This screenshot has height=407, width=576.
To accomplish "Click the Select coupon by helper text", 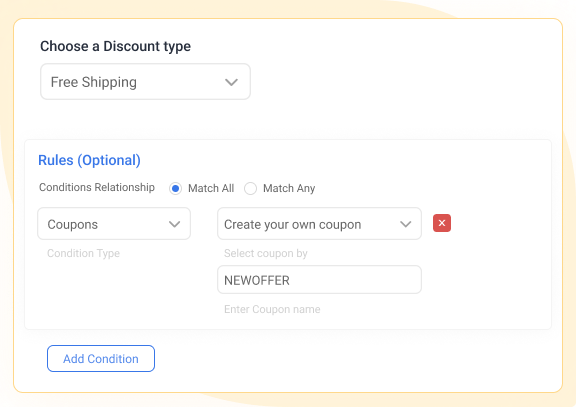I will (266, 253).
